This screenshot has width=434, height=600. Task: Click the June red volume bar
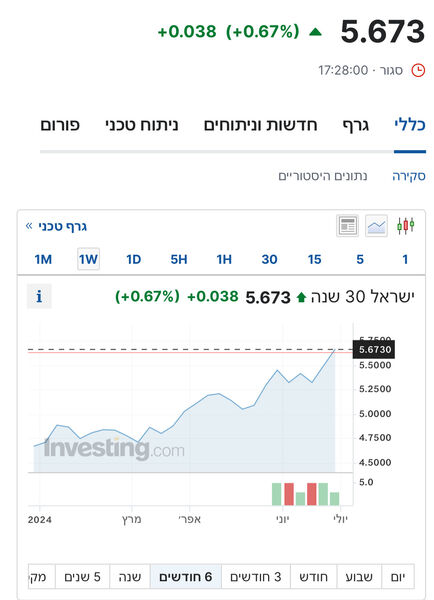(289, 494)
